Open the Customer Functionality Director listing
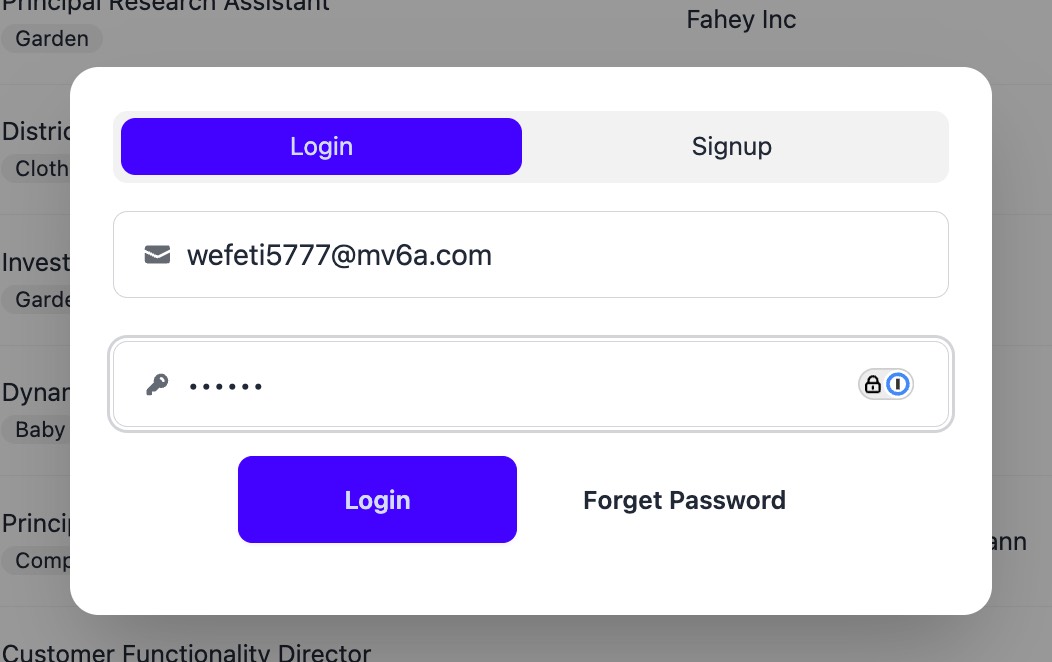This screenshot has width=1052, height=662. (187, 653)
